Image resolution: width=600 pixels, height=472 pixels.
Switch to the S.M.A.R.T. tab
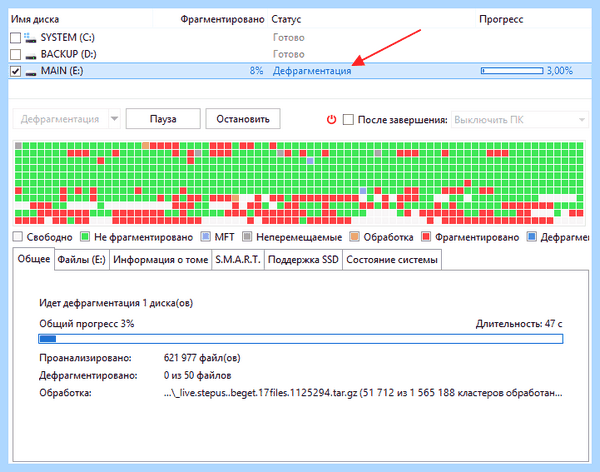pos(238,260)
